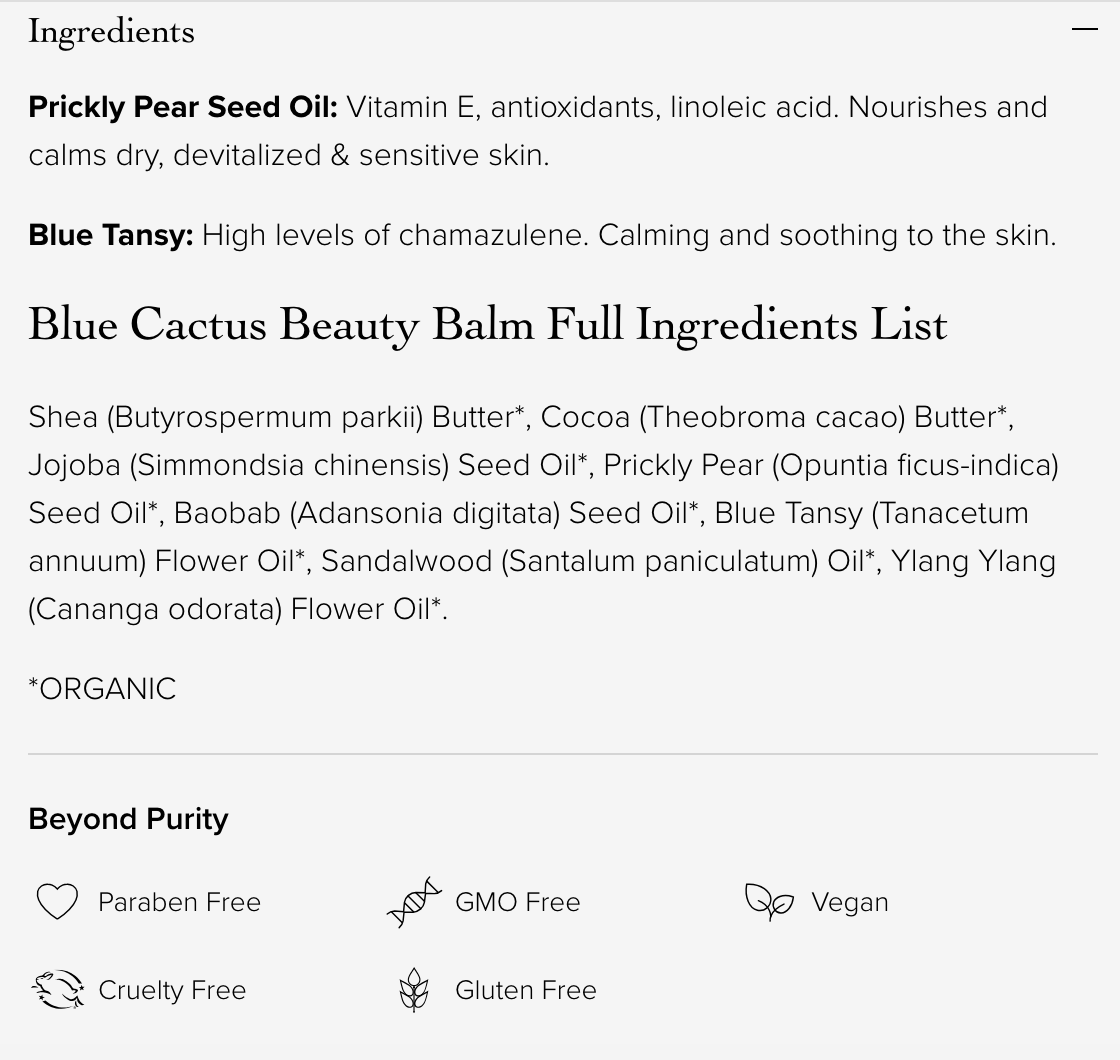
Task: Click the Paraben Free heart icon
Action: tap(57, 902)
